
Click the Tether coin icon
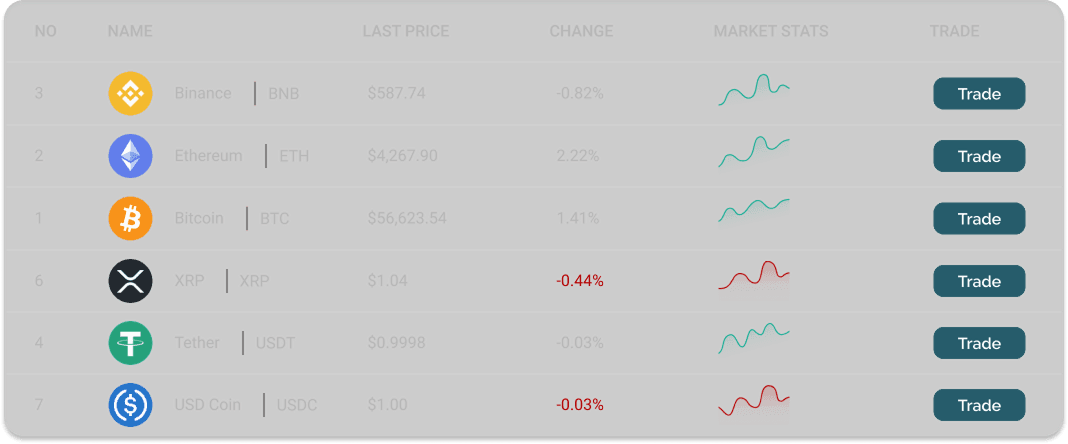point(130,343)
